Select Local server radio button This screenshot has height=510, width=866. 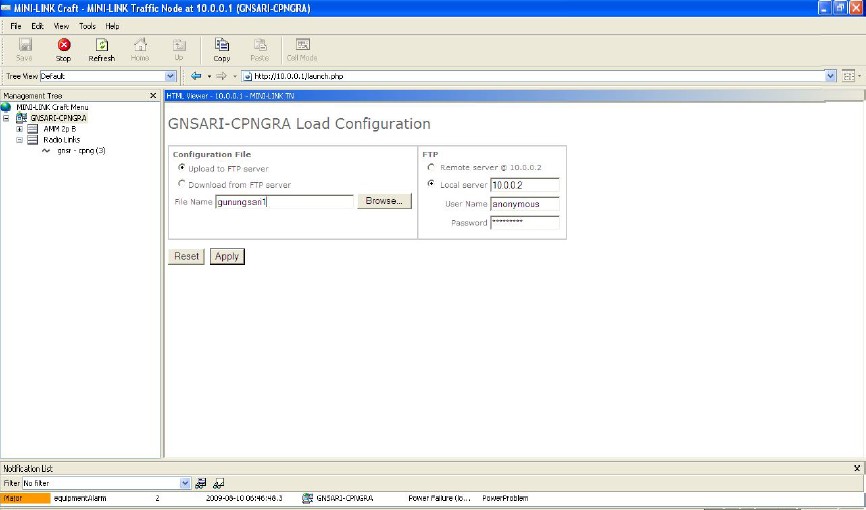(x=431, y=183)
